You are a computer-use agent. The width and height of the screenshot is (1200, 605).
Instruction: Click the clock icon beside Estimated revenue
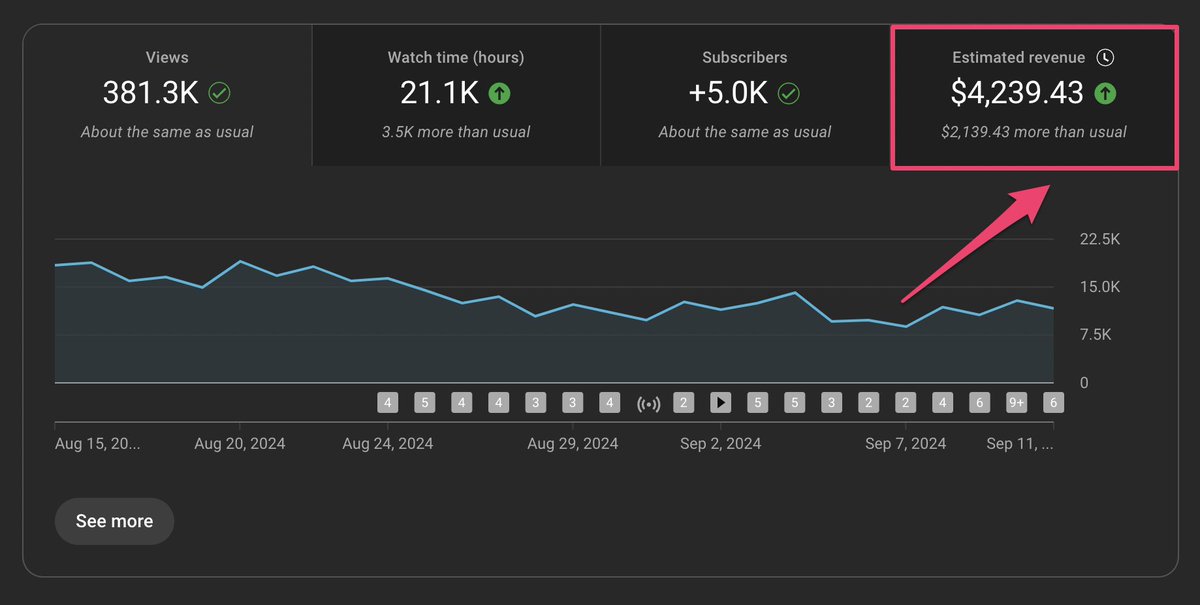(x=1105, y=57)
